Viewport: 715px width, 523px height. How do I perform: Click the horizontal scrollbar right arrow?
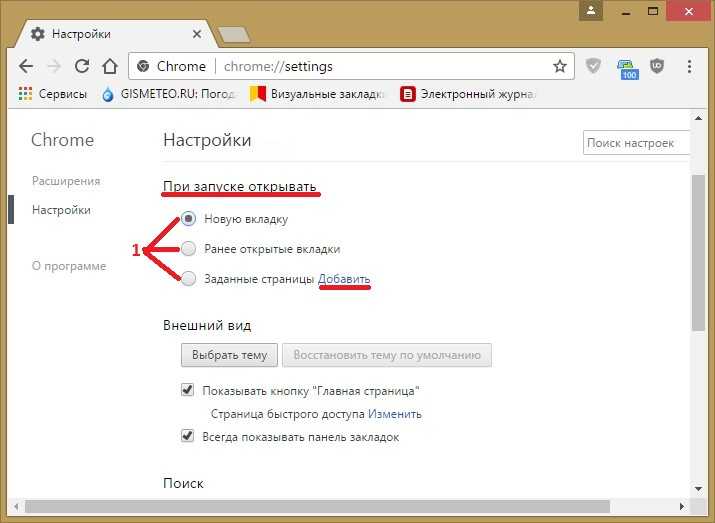(682, 506)
